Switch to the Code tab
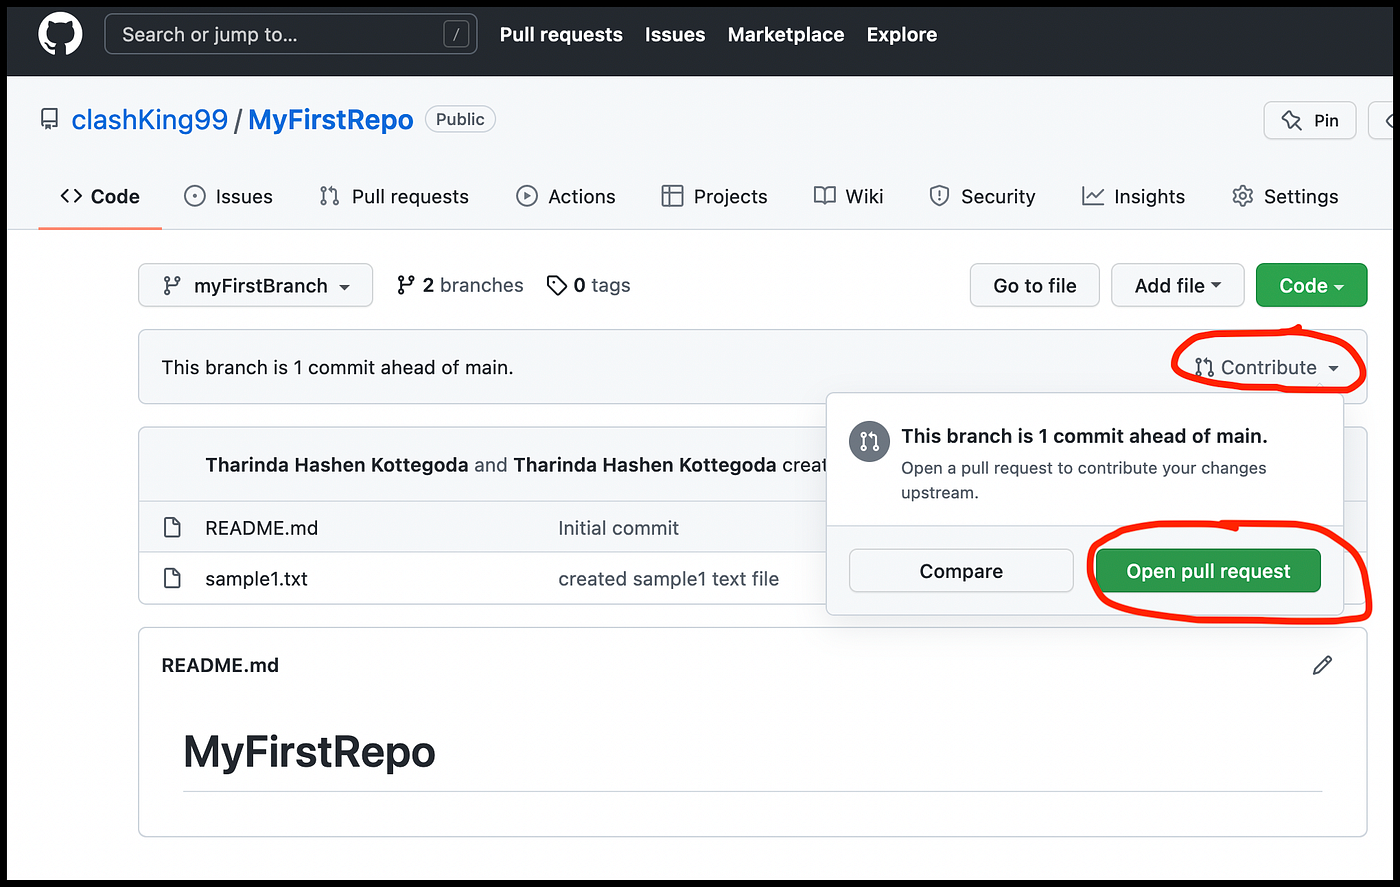The width and height of the screenshot is (1400, 887). tap(100, 196)
